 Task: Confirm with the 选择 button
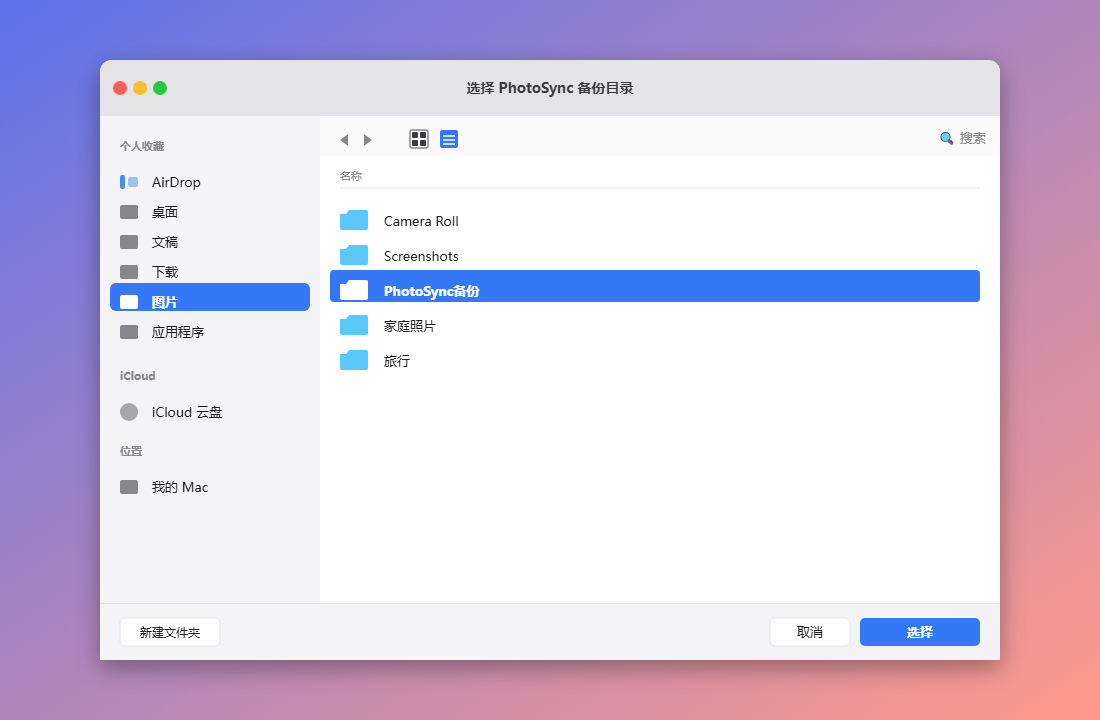920,632
